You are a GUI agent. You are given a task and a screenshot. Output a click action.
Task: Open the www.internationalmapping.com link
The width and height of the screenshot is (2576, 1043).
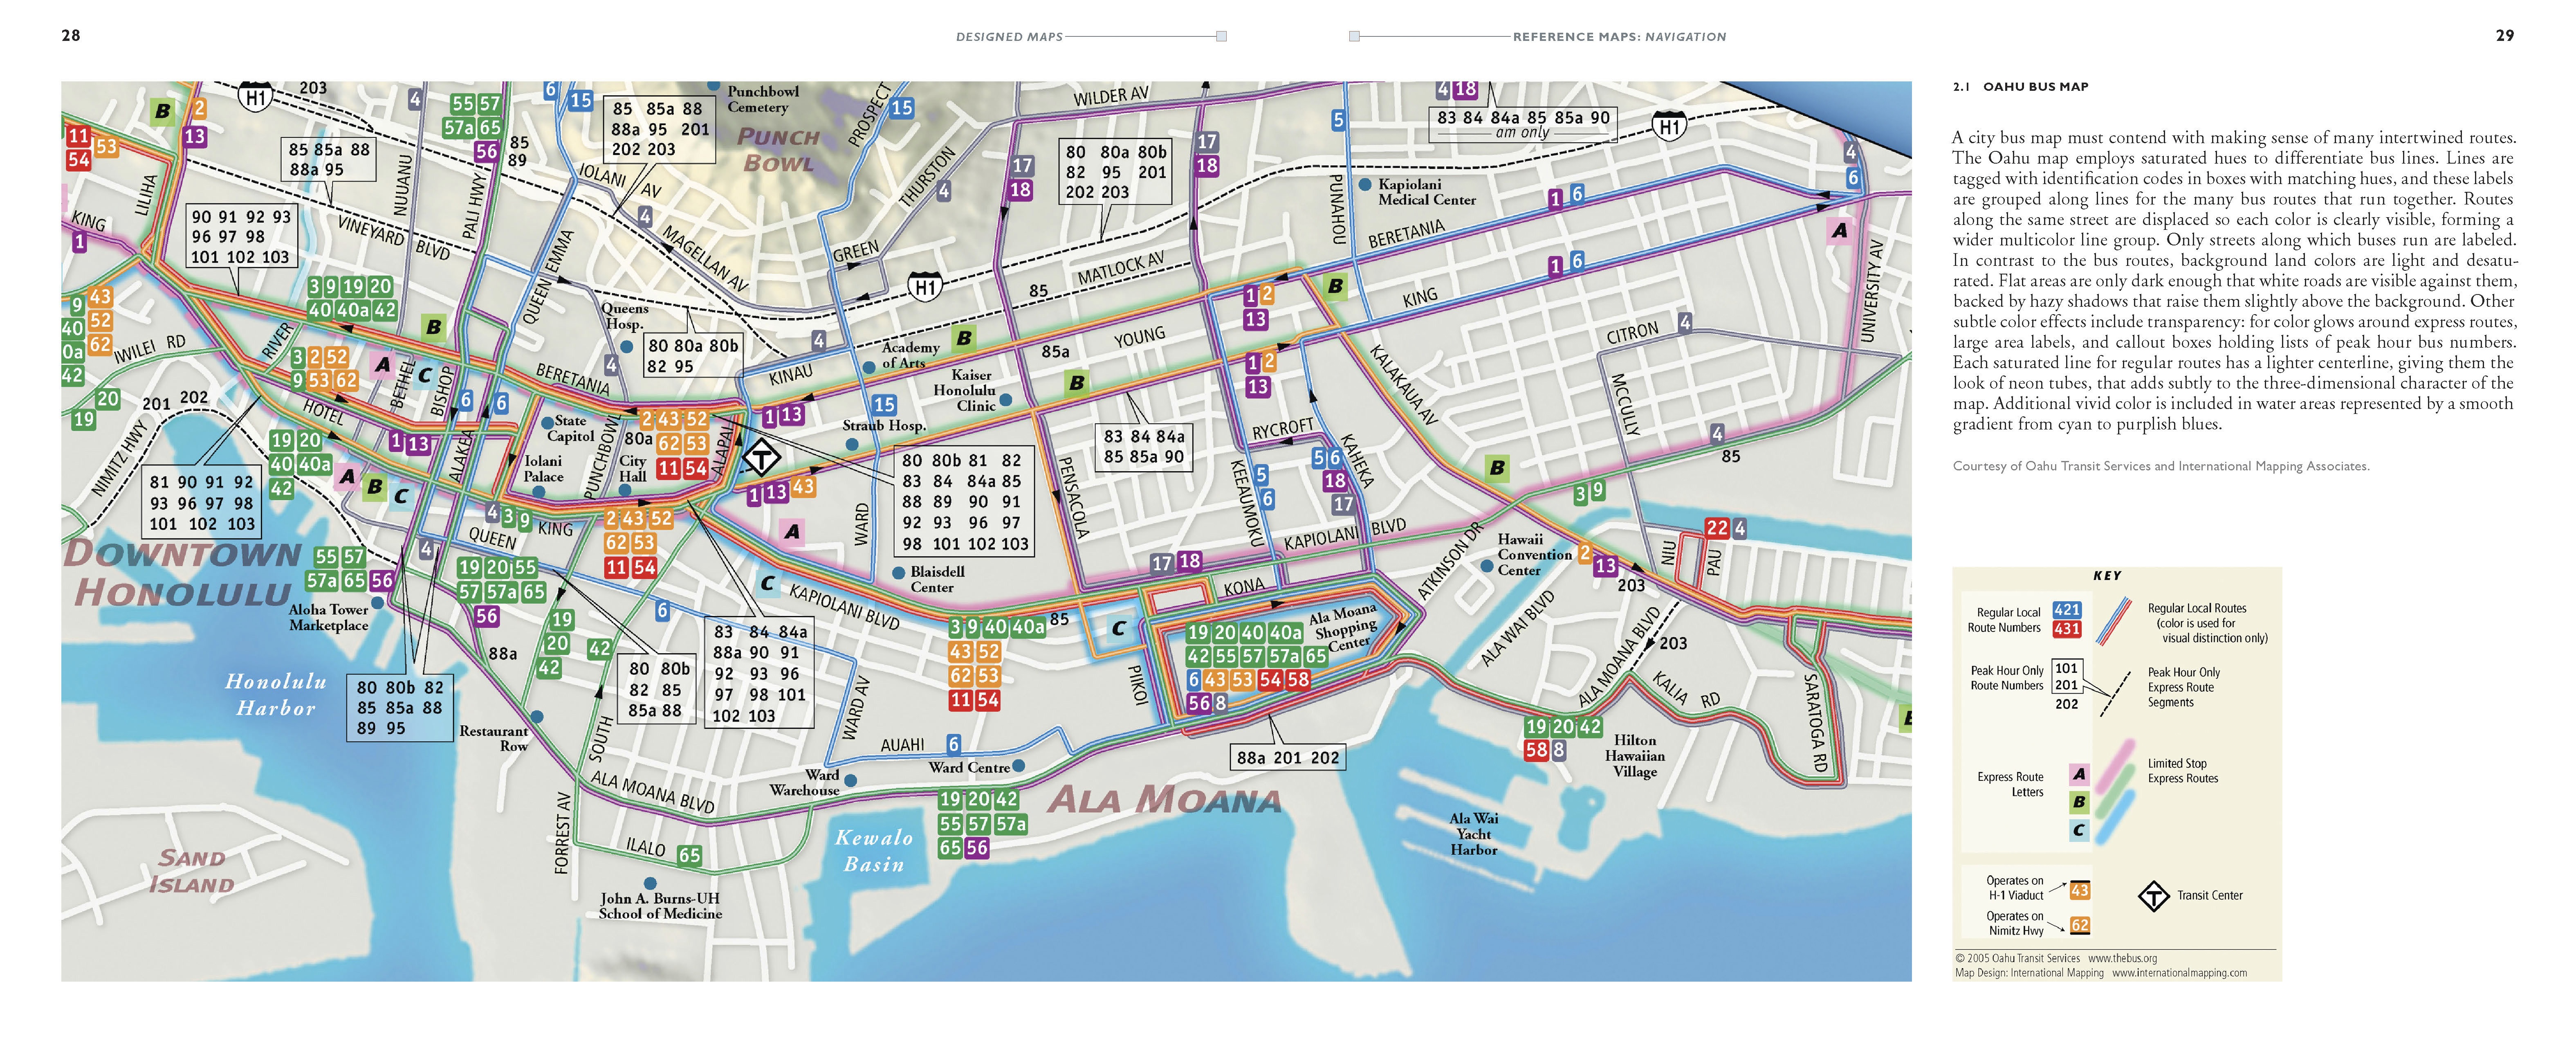[2179, 973]
